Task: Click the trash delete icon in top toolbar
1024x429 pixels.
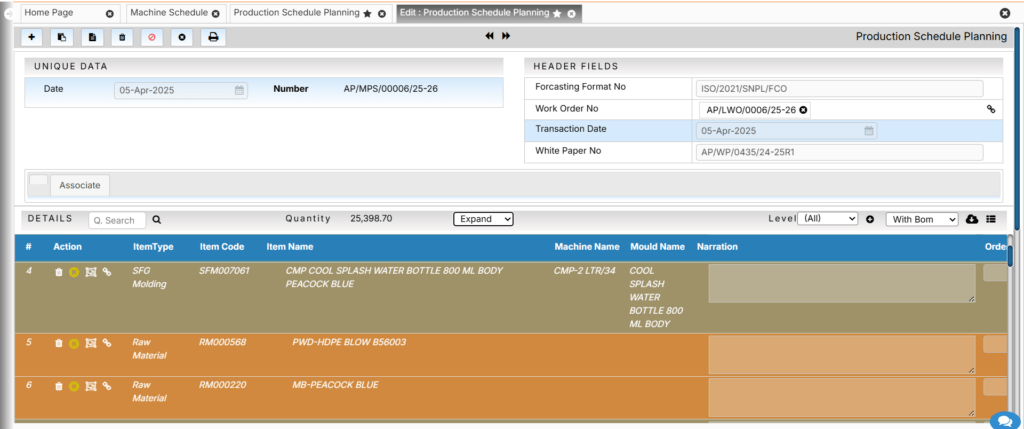Action: [122, 37]
